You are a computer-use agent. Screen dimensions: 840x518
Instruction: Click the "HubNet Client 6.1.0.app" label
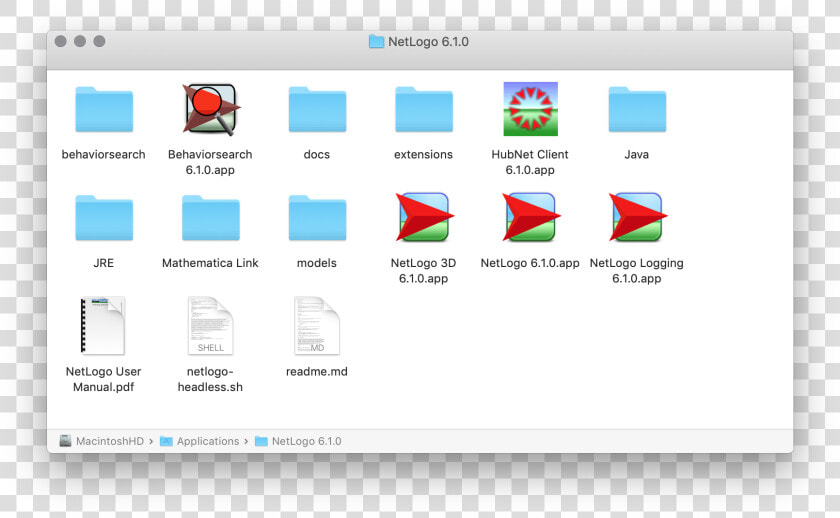(x=530, y=162)
